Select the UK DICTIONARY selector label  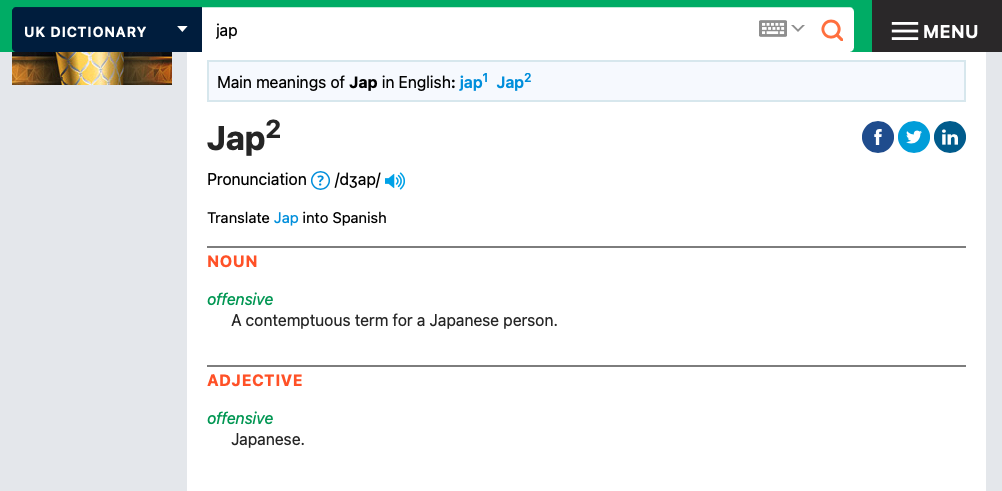[85, 32]
